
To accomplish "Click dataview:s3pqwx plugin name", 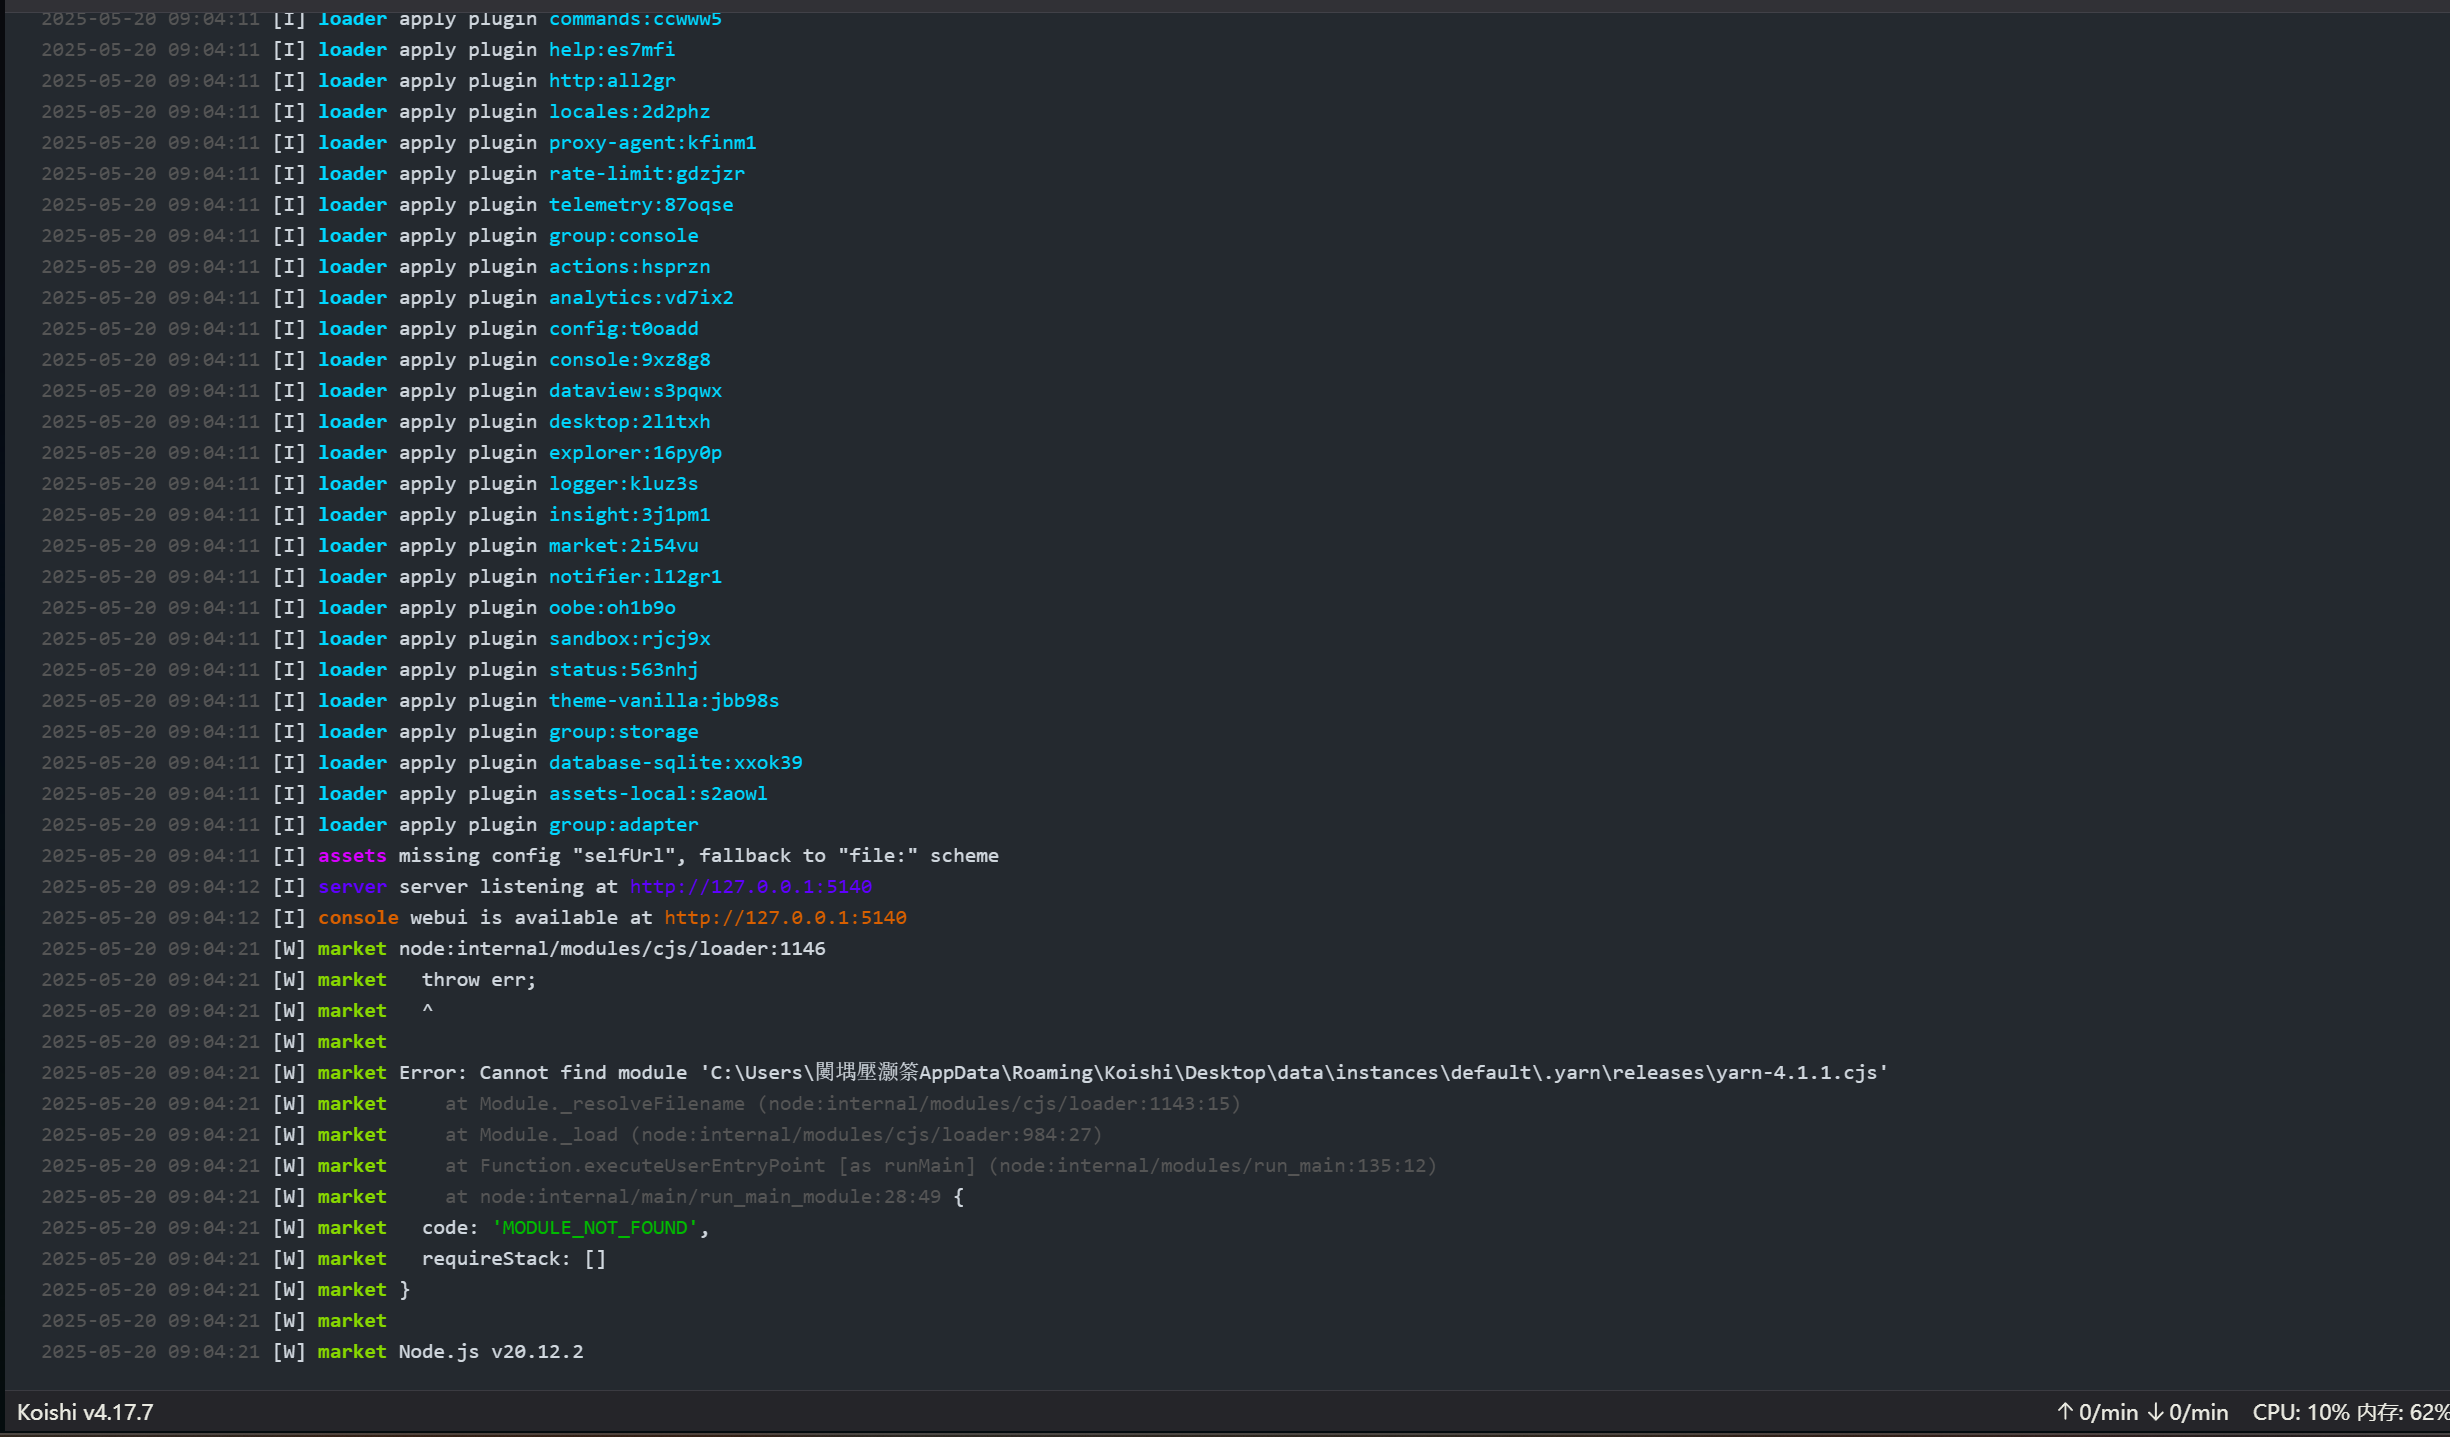I will coord(635,390).
